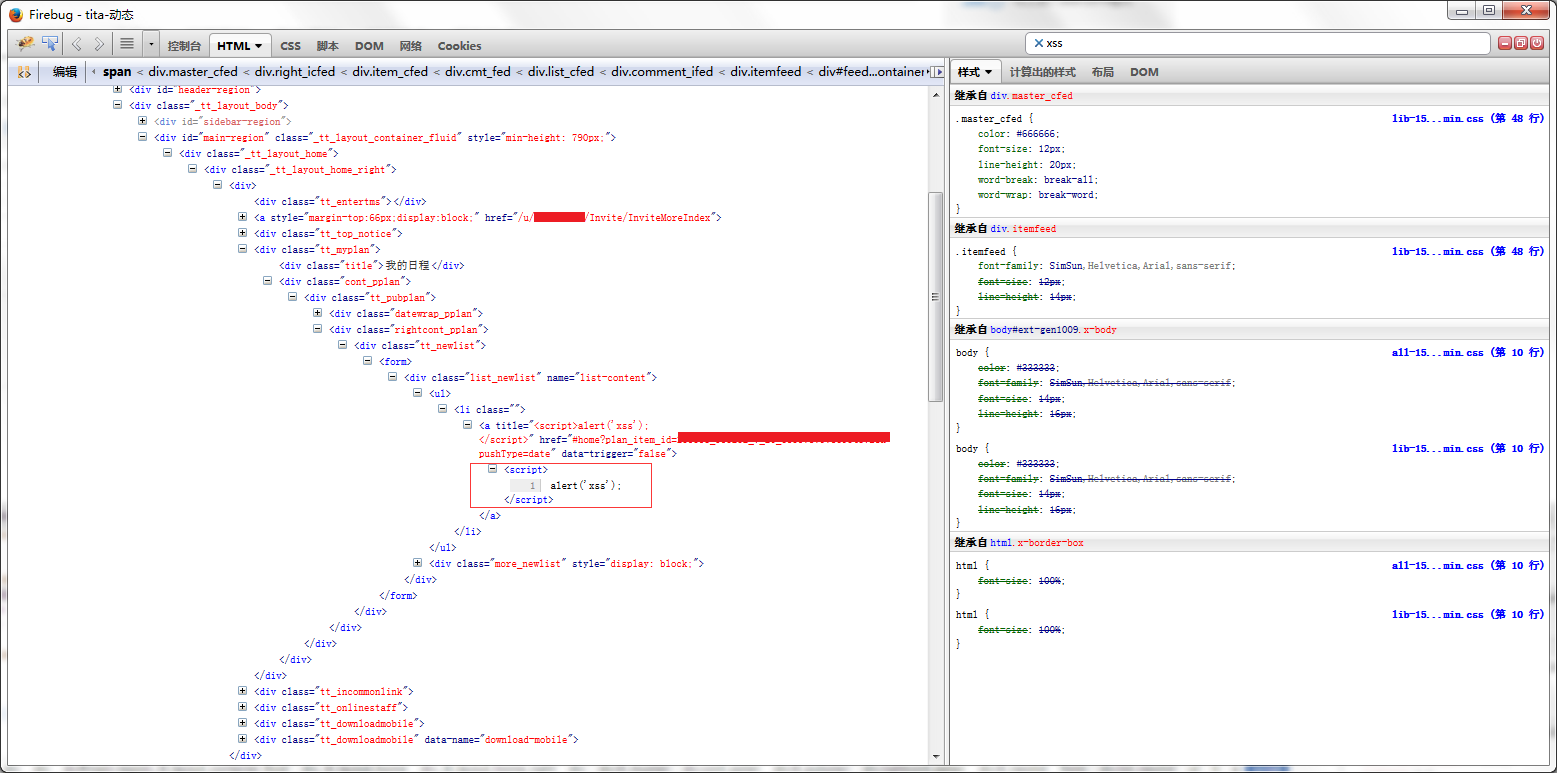Image resolution: width=1557 pixels, height=773 pixels.
Task: Collapse the list_newlist div node
Action: tap(392, 377)
